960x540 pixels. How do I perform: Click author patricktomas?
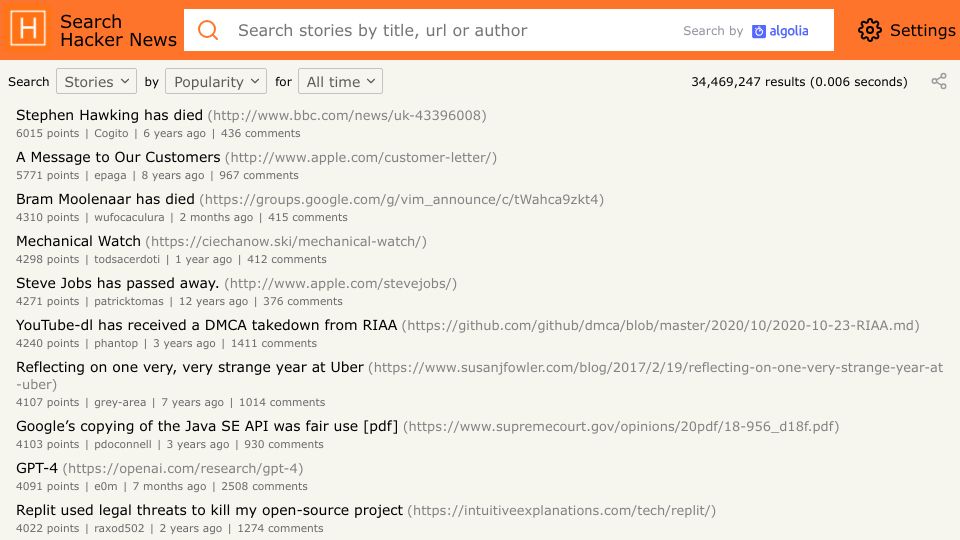[x=129, y=301]
